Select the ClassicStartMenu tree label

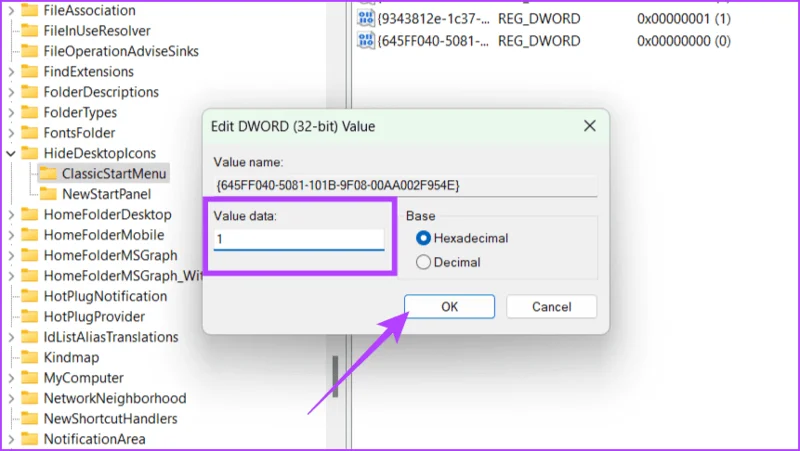tap(114, 173)
